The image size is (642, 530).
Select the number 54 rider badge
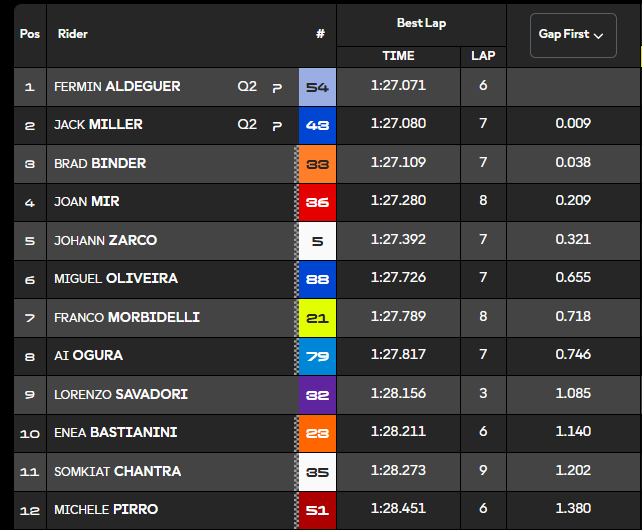[x=317, y=87]
